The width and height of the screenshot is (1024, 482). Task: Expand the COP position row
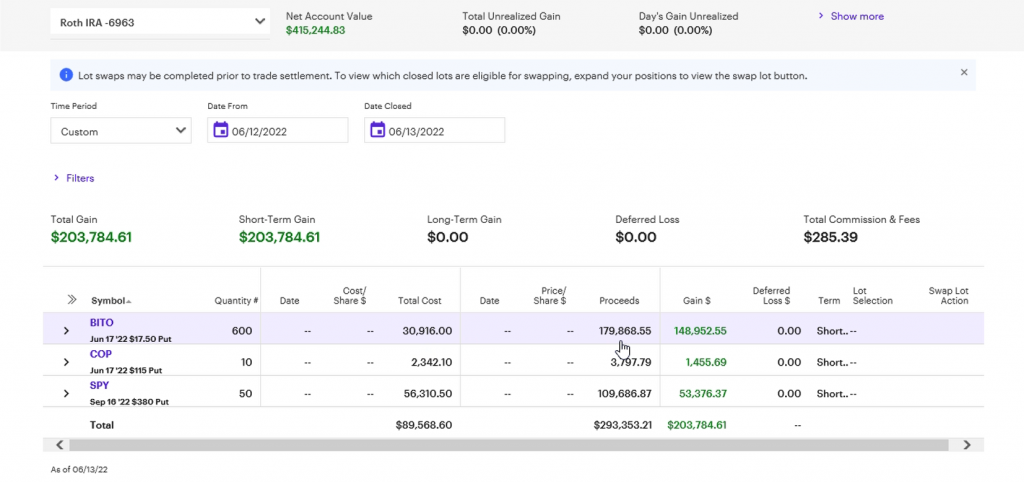click(67, 362)
